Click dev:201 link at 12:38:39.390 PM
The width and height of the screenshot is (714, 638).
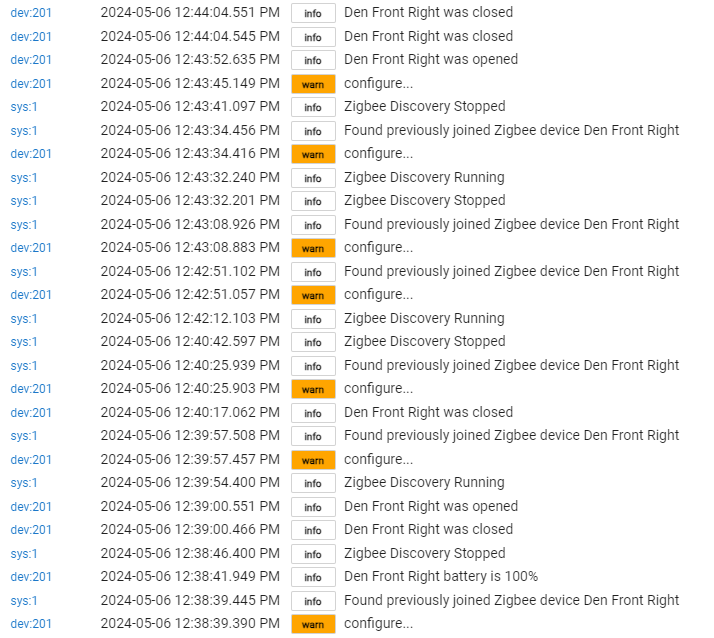31,624
